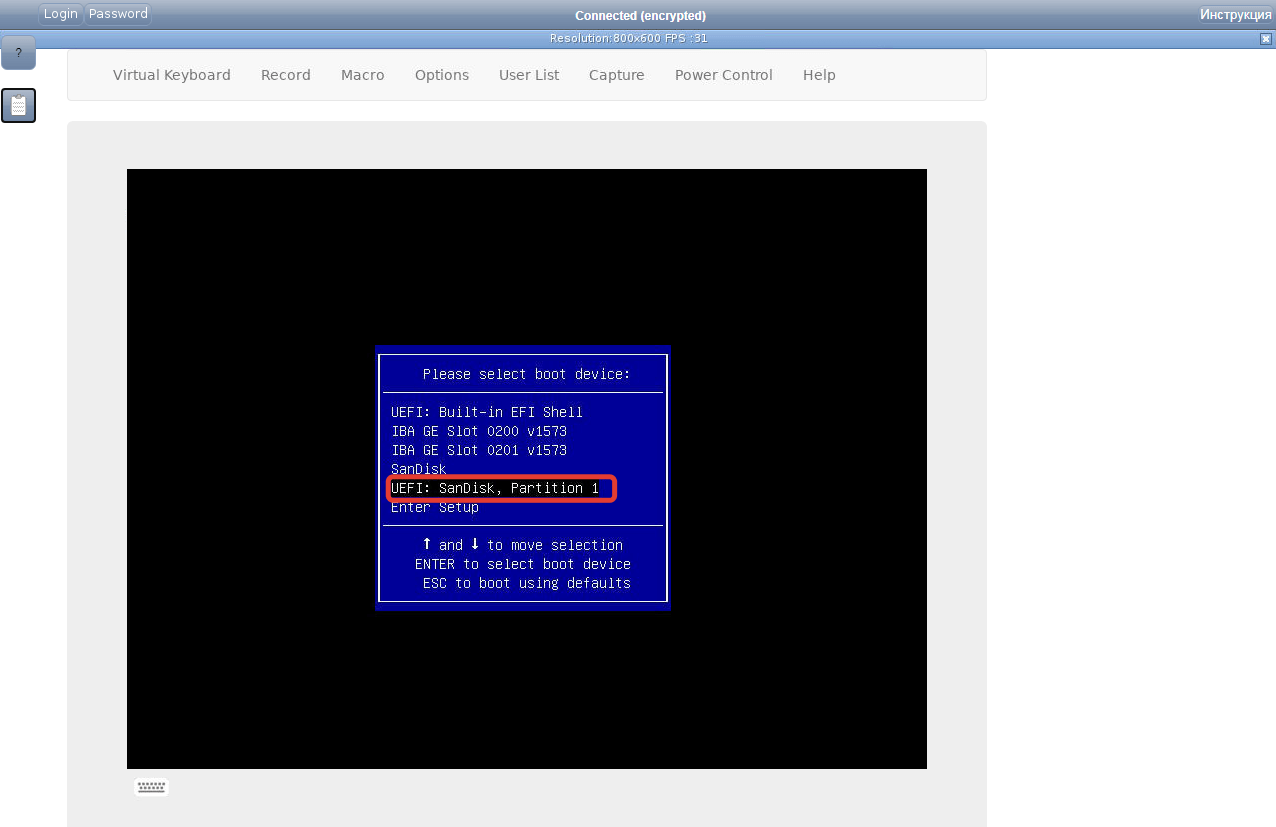Open the Virtual Keyboard menu
1276x827 pixels.
pos(172,75)
